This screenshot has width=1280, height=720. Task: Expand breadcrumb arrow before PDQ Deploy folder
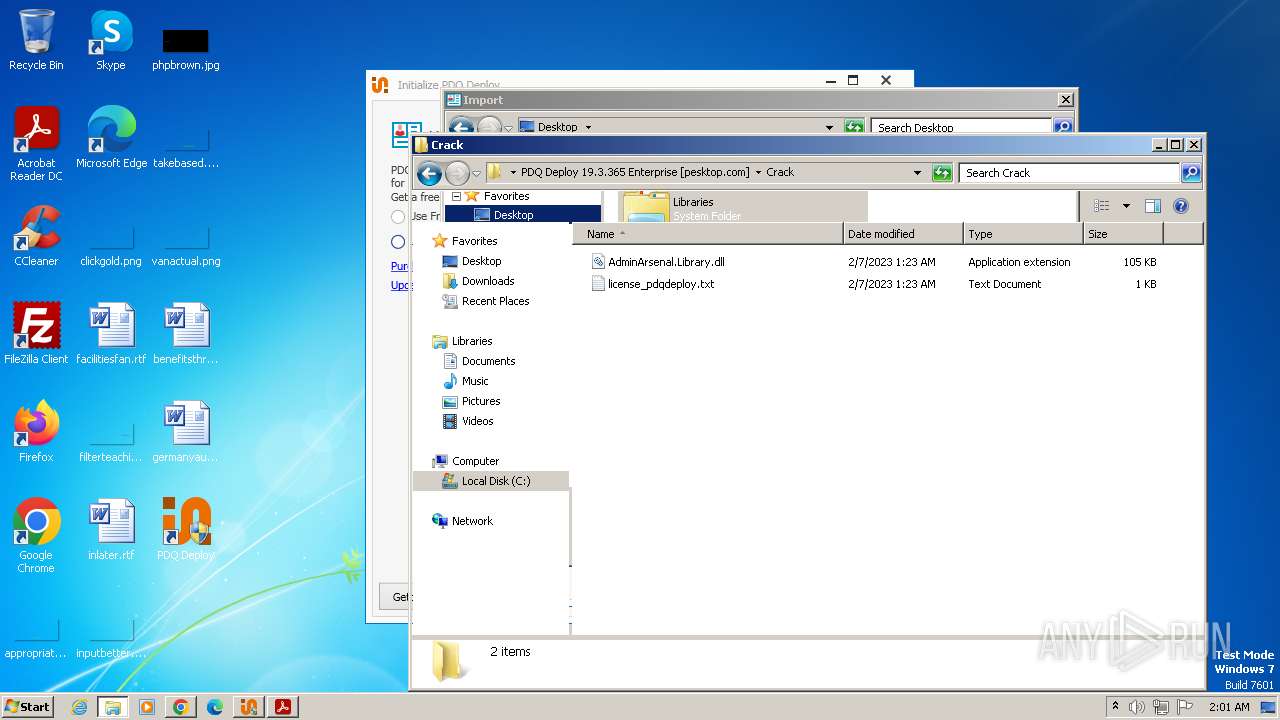point(513,173)
